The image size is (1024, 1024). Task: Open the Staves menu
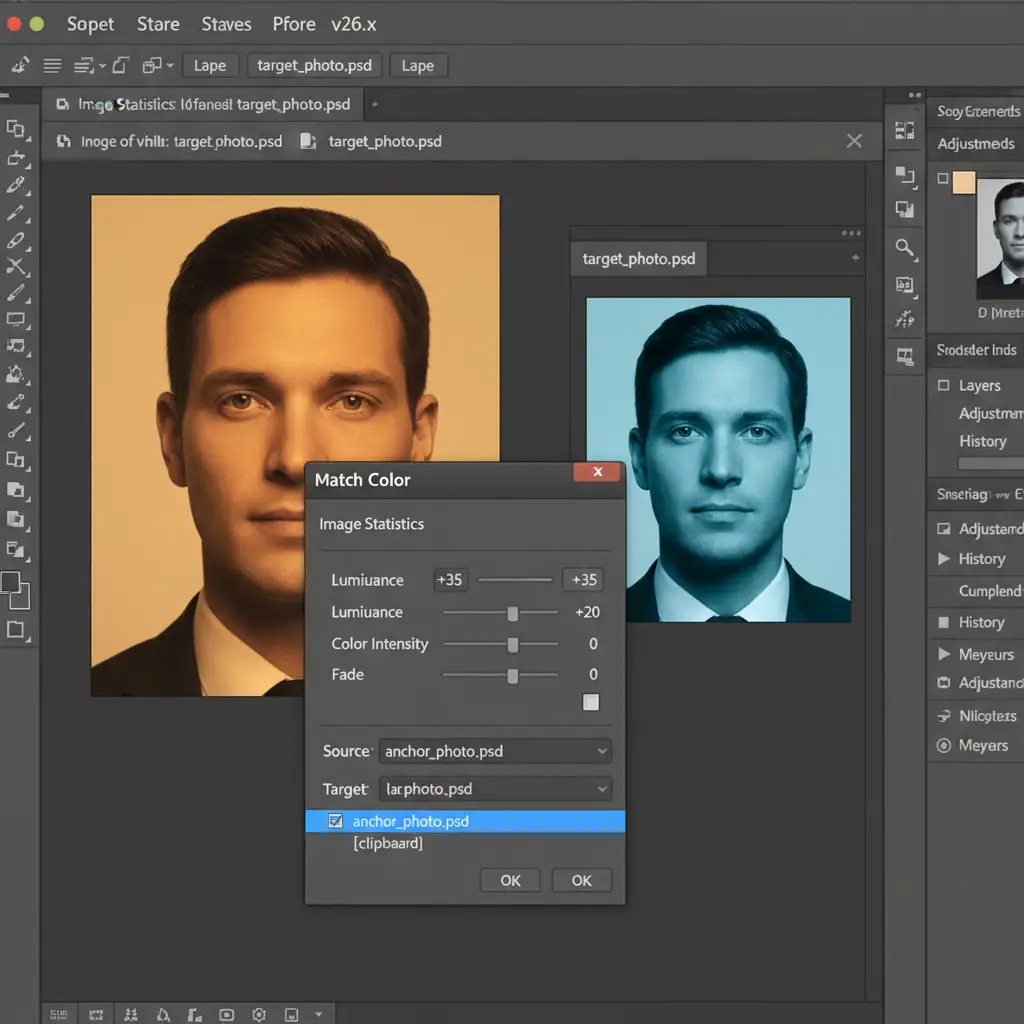(x=226, y=24)
